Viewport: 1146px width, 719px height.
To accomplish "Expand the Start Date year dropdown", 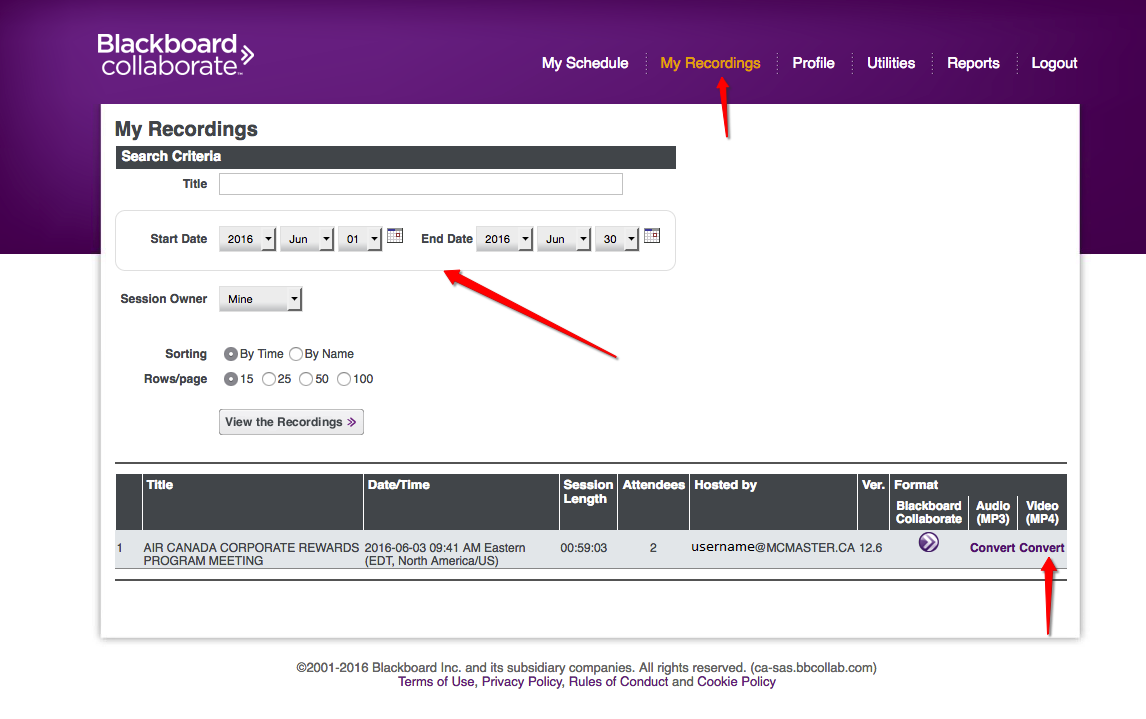I will (247, 240).
